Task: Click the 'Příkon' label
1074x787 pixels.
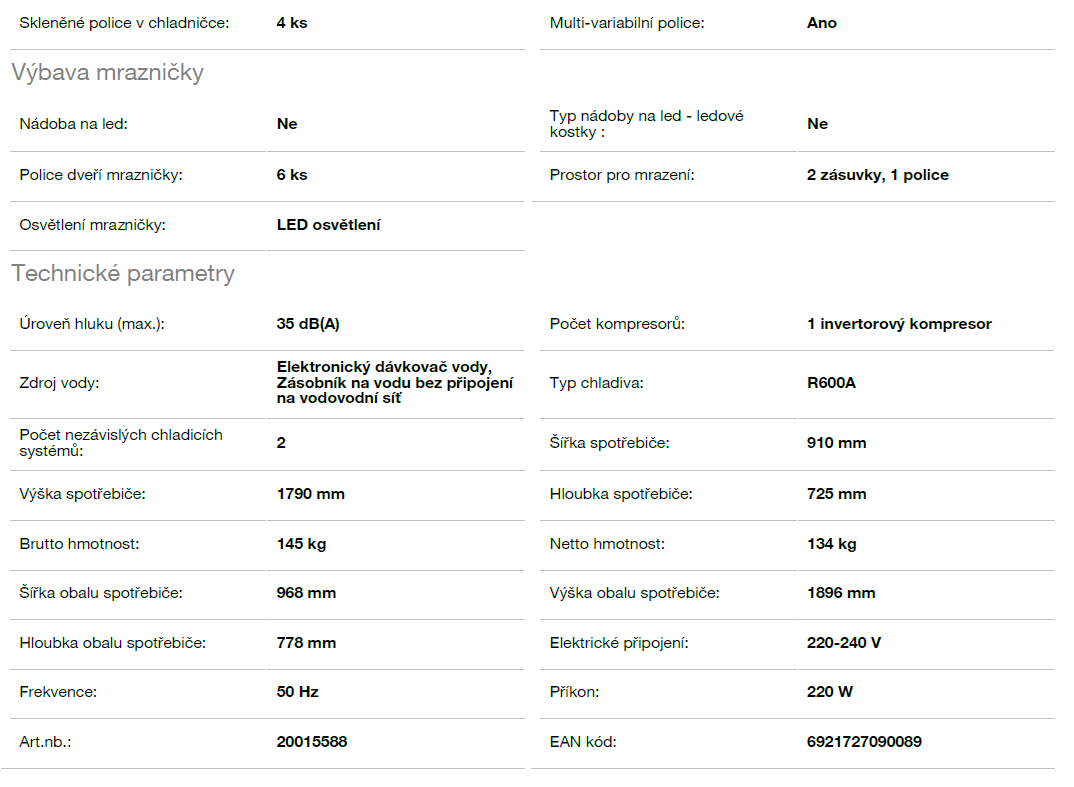Action: pyautogui.click(x=574, y=692)
